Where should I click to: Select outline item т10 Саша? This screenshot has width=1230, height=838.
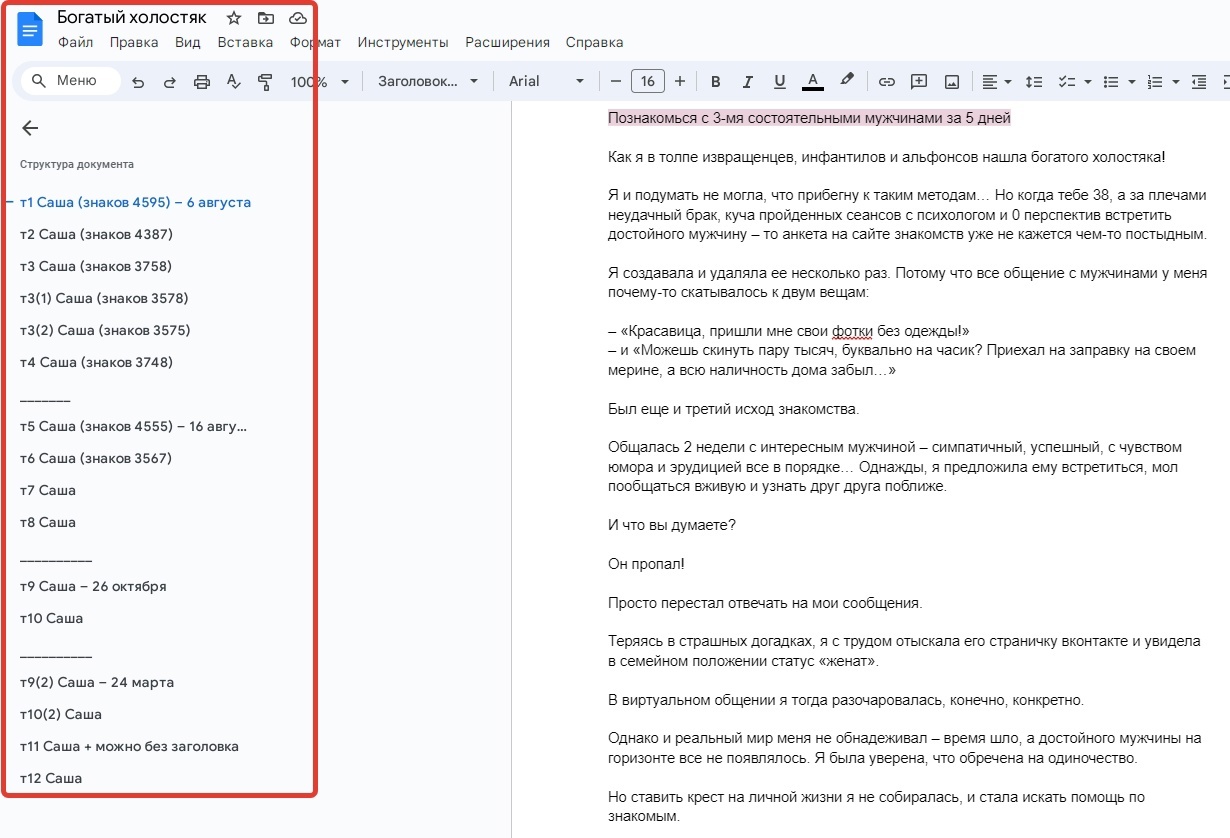(52, 618)
